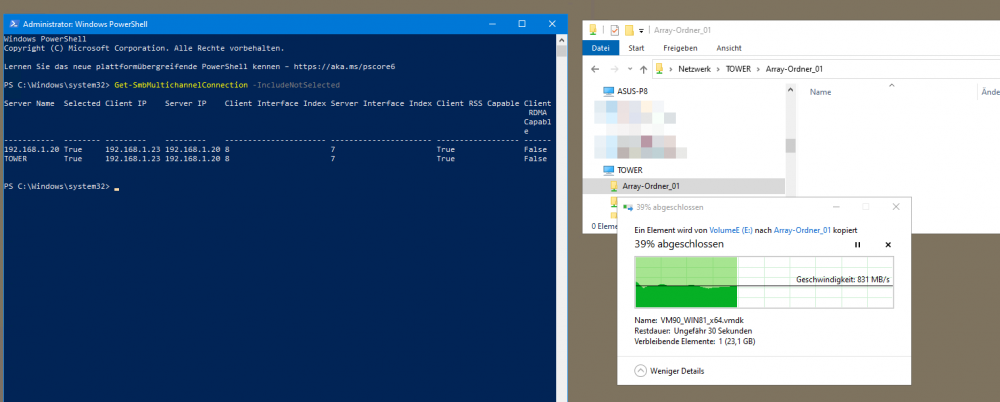Image resolution: width=1000 pixels, height=402 pixels.
Task: Click the navigation pane scrollbar thumb
Action: 791,146
